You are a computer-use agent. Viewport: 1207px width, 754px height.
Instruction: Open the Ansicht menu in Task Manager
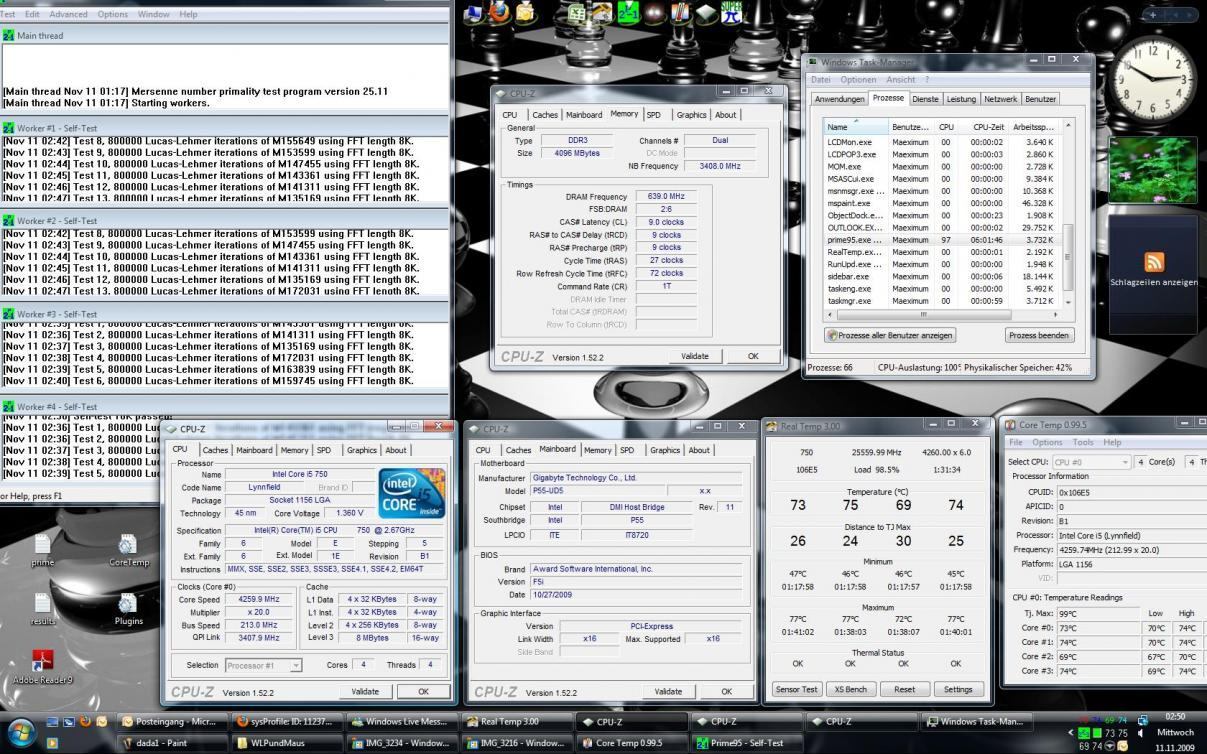[900, 80]
